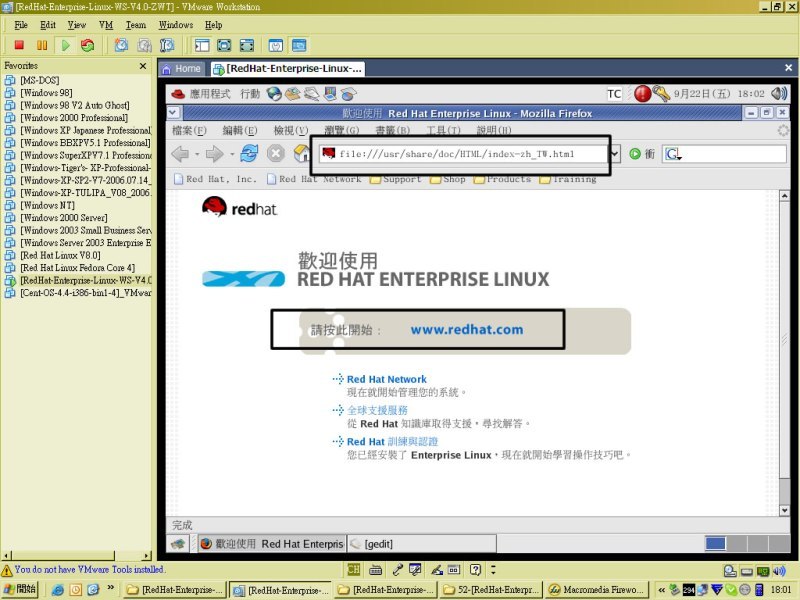This screenshot has width=800, height=600.
Task: Open the 全球支援服務 link
Action: pos(378,410)
